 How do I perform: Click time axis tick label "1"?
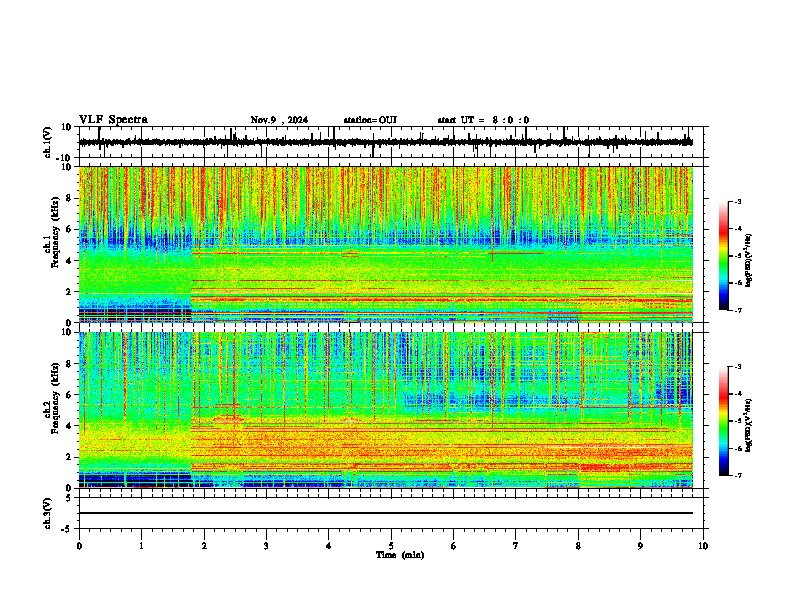141,546
